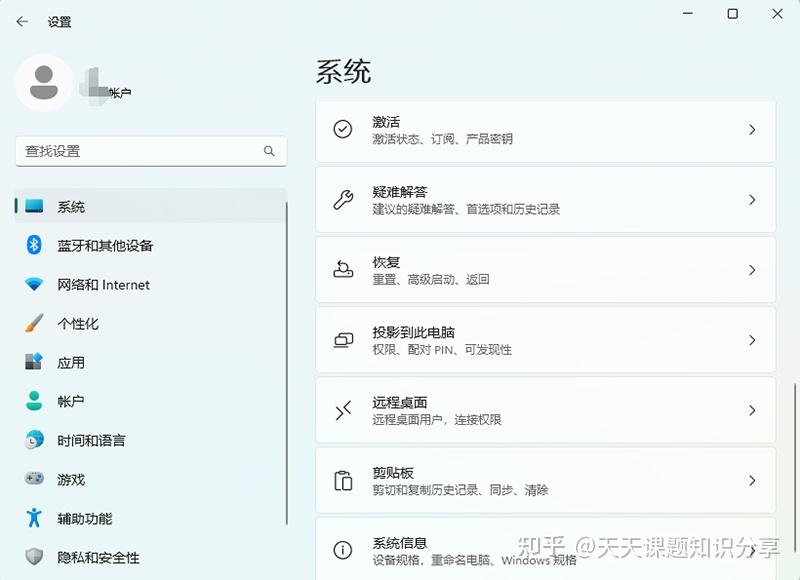Click 剪切和复制历史记录、同步、清除 description
The image size is (800, 580).
[460, 490]
